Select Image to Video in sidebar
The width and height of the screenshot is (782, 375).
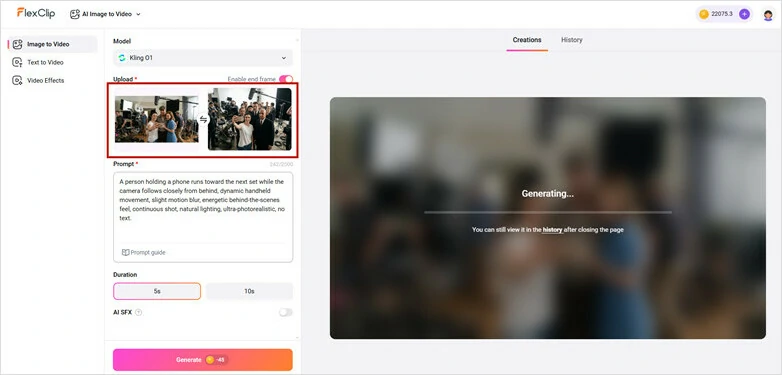[x=53, y=44]
